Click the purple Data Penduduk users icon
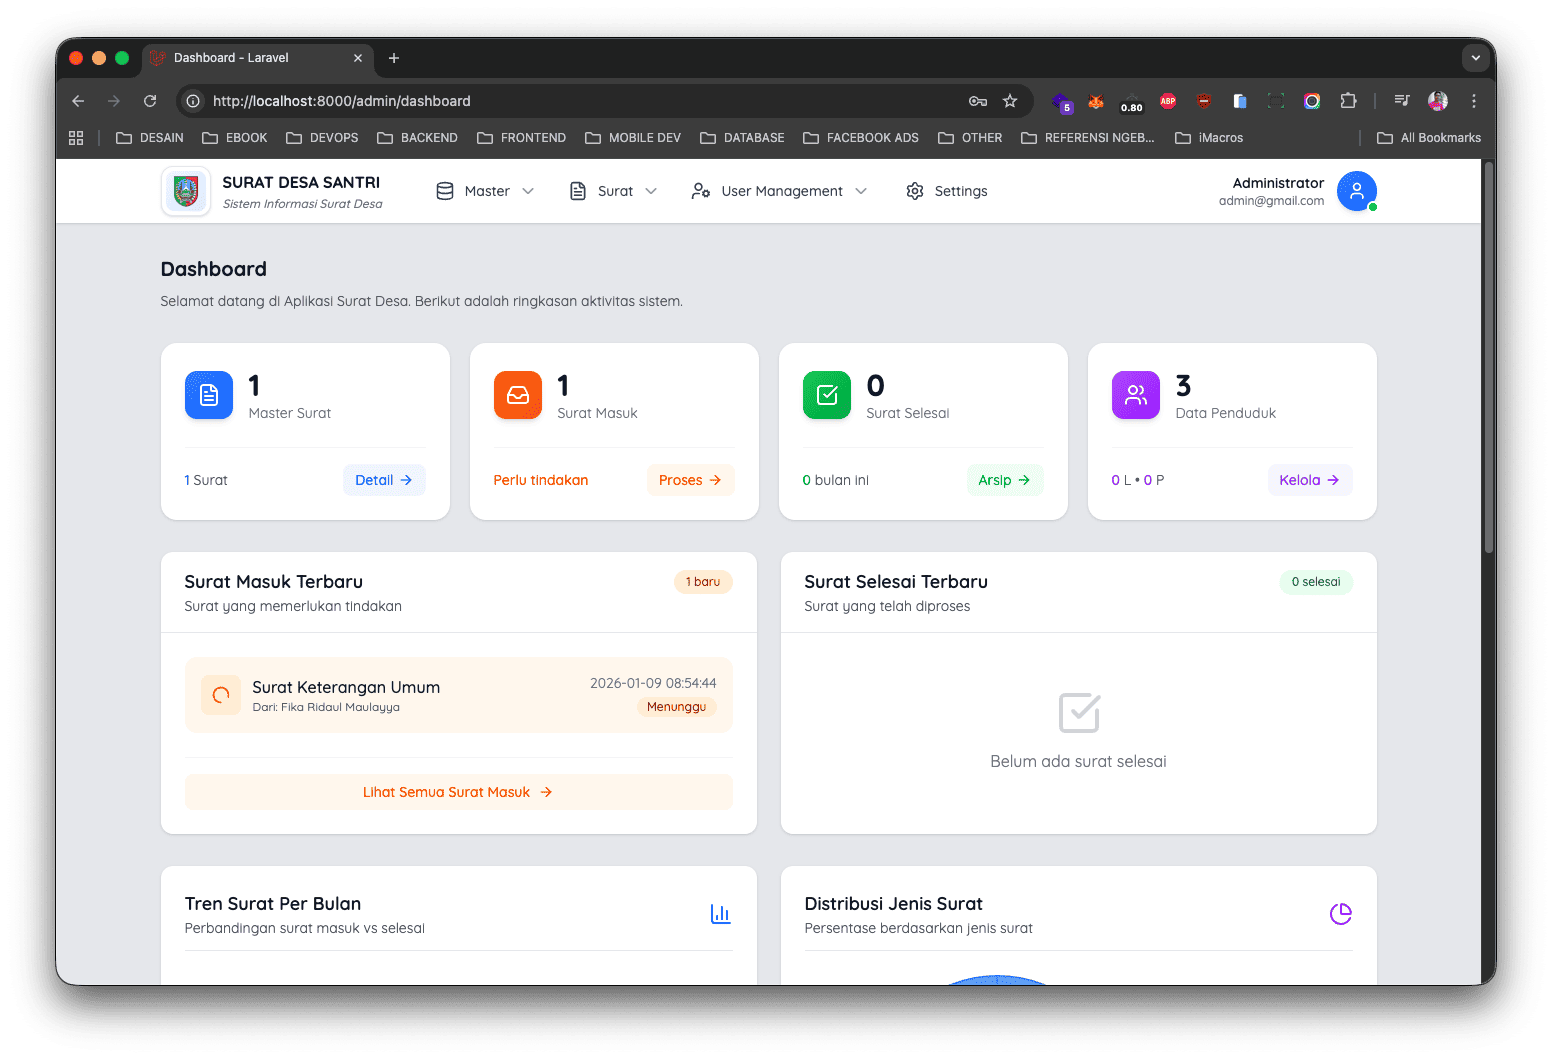The width and height of the screenshot is (1552, 1059). pyautogui.click(x=1136, y=395)
